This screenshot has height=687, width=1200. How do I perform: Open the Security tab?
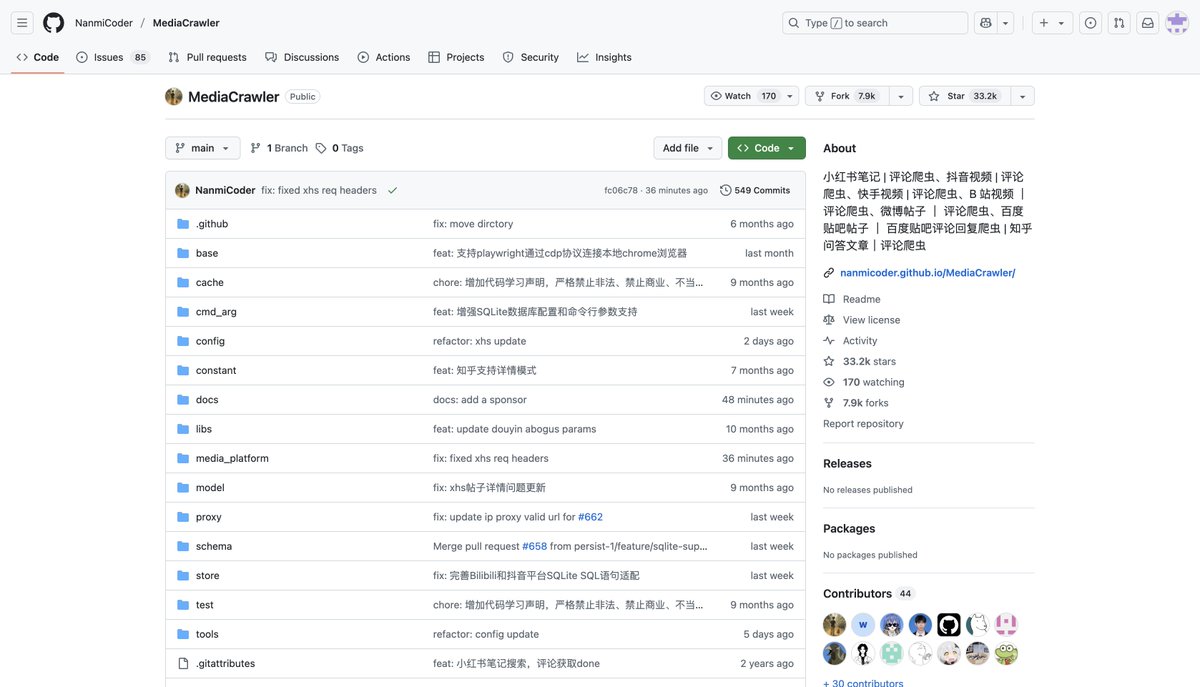[x=531, y=57]
